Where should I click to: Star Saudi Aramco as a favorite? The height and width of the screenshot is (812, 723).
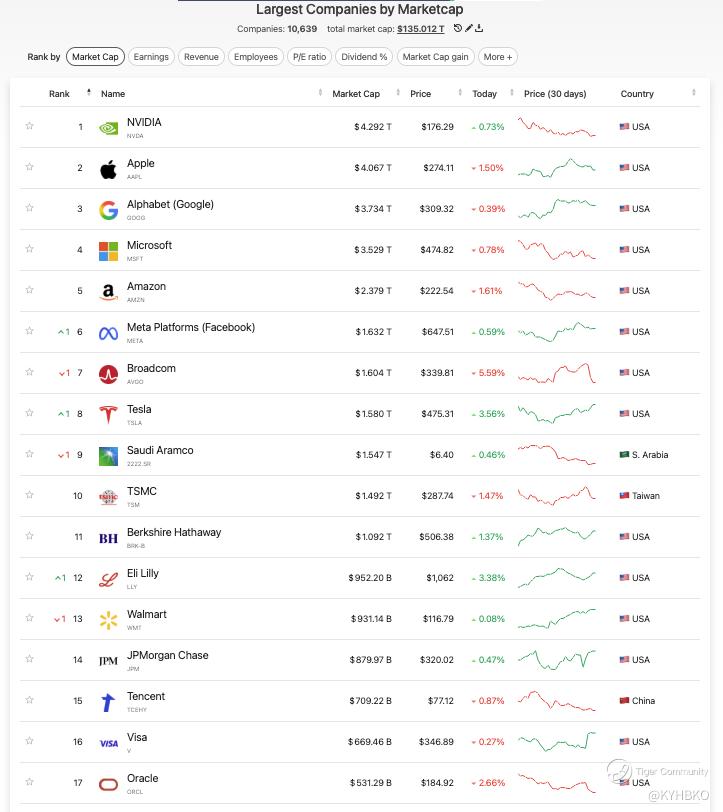pos(30,454)
